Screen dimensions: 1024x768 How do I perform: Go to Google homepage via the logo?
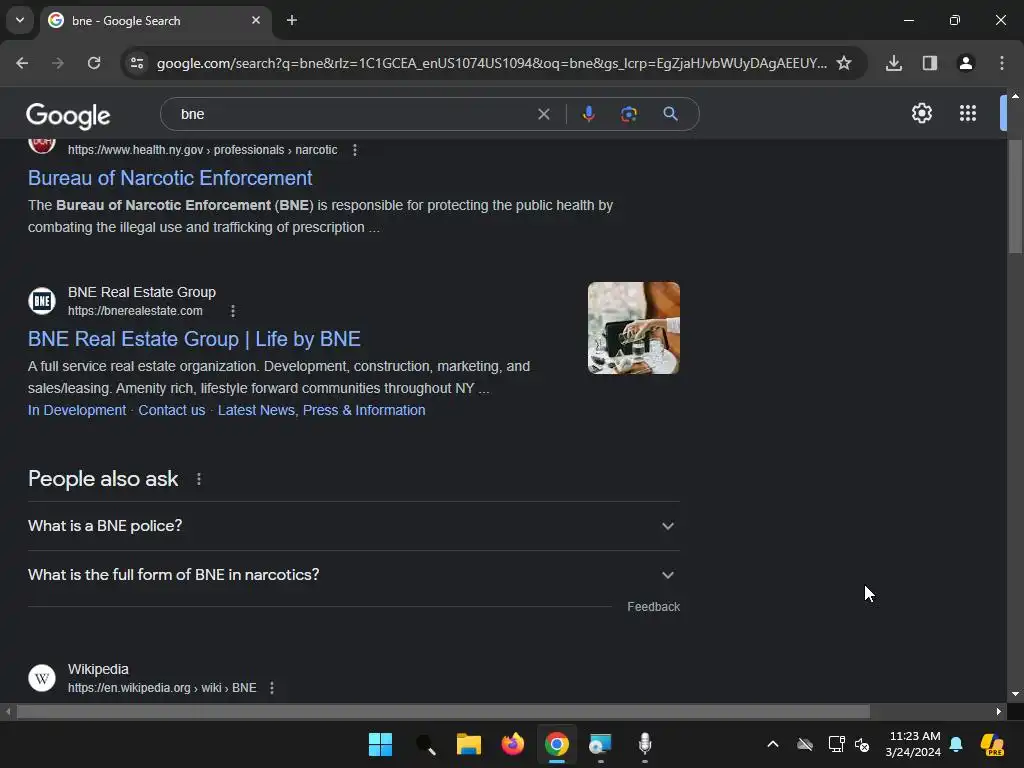68,116
